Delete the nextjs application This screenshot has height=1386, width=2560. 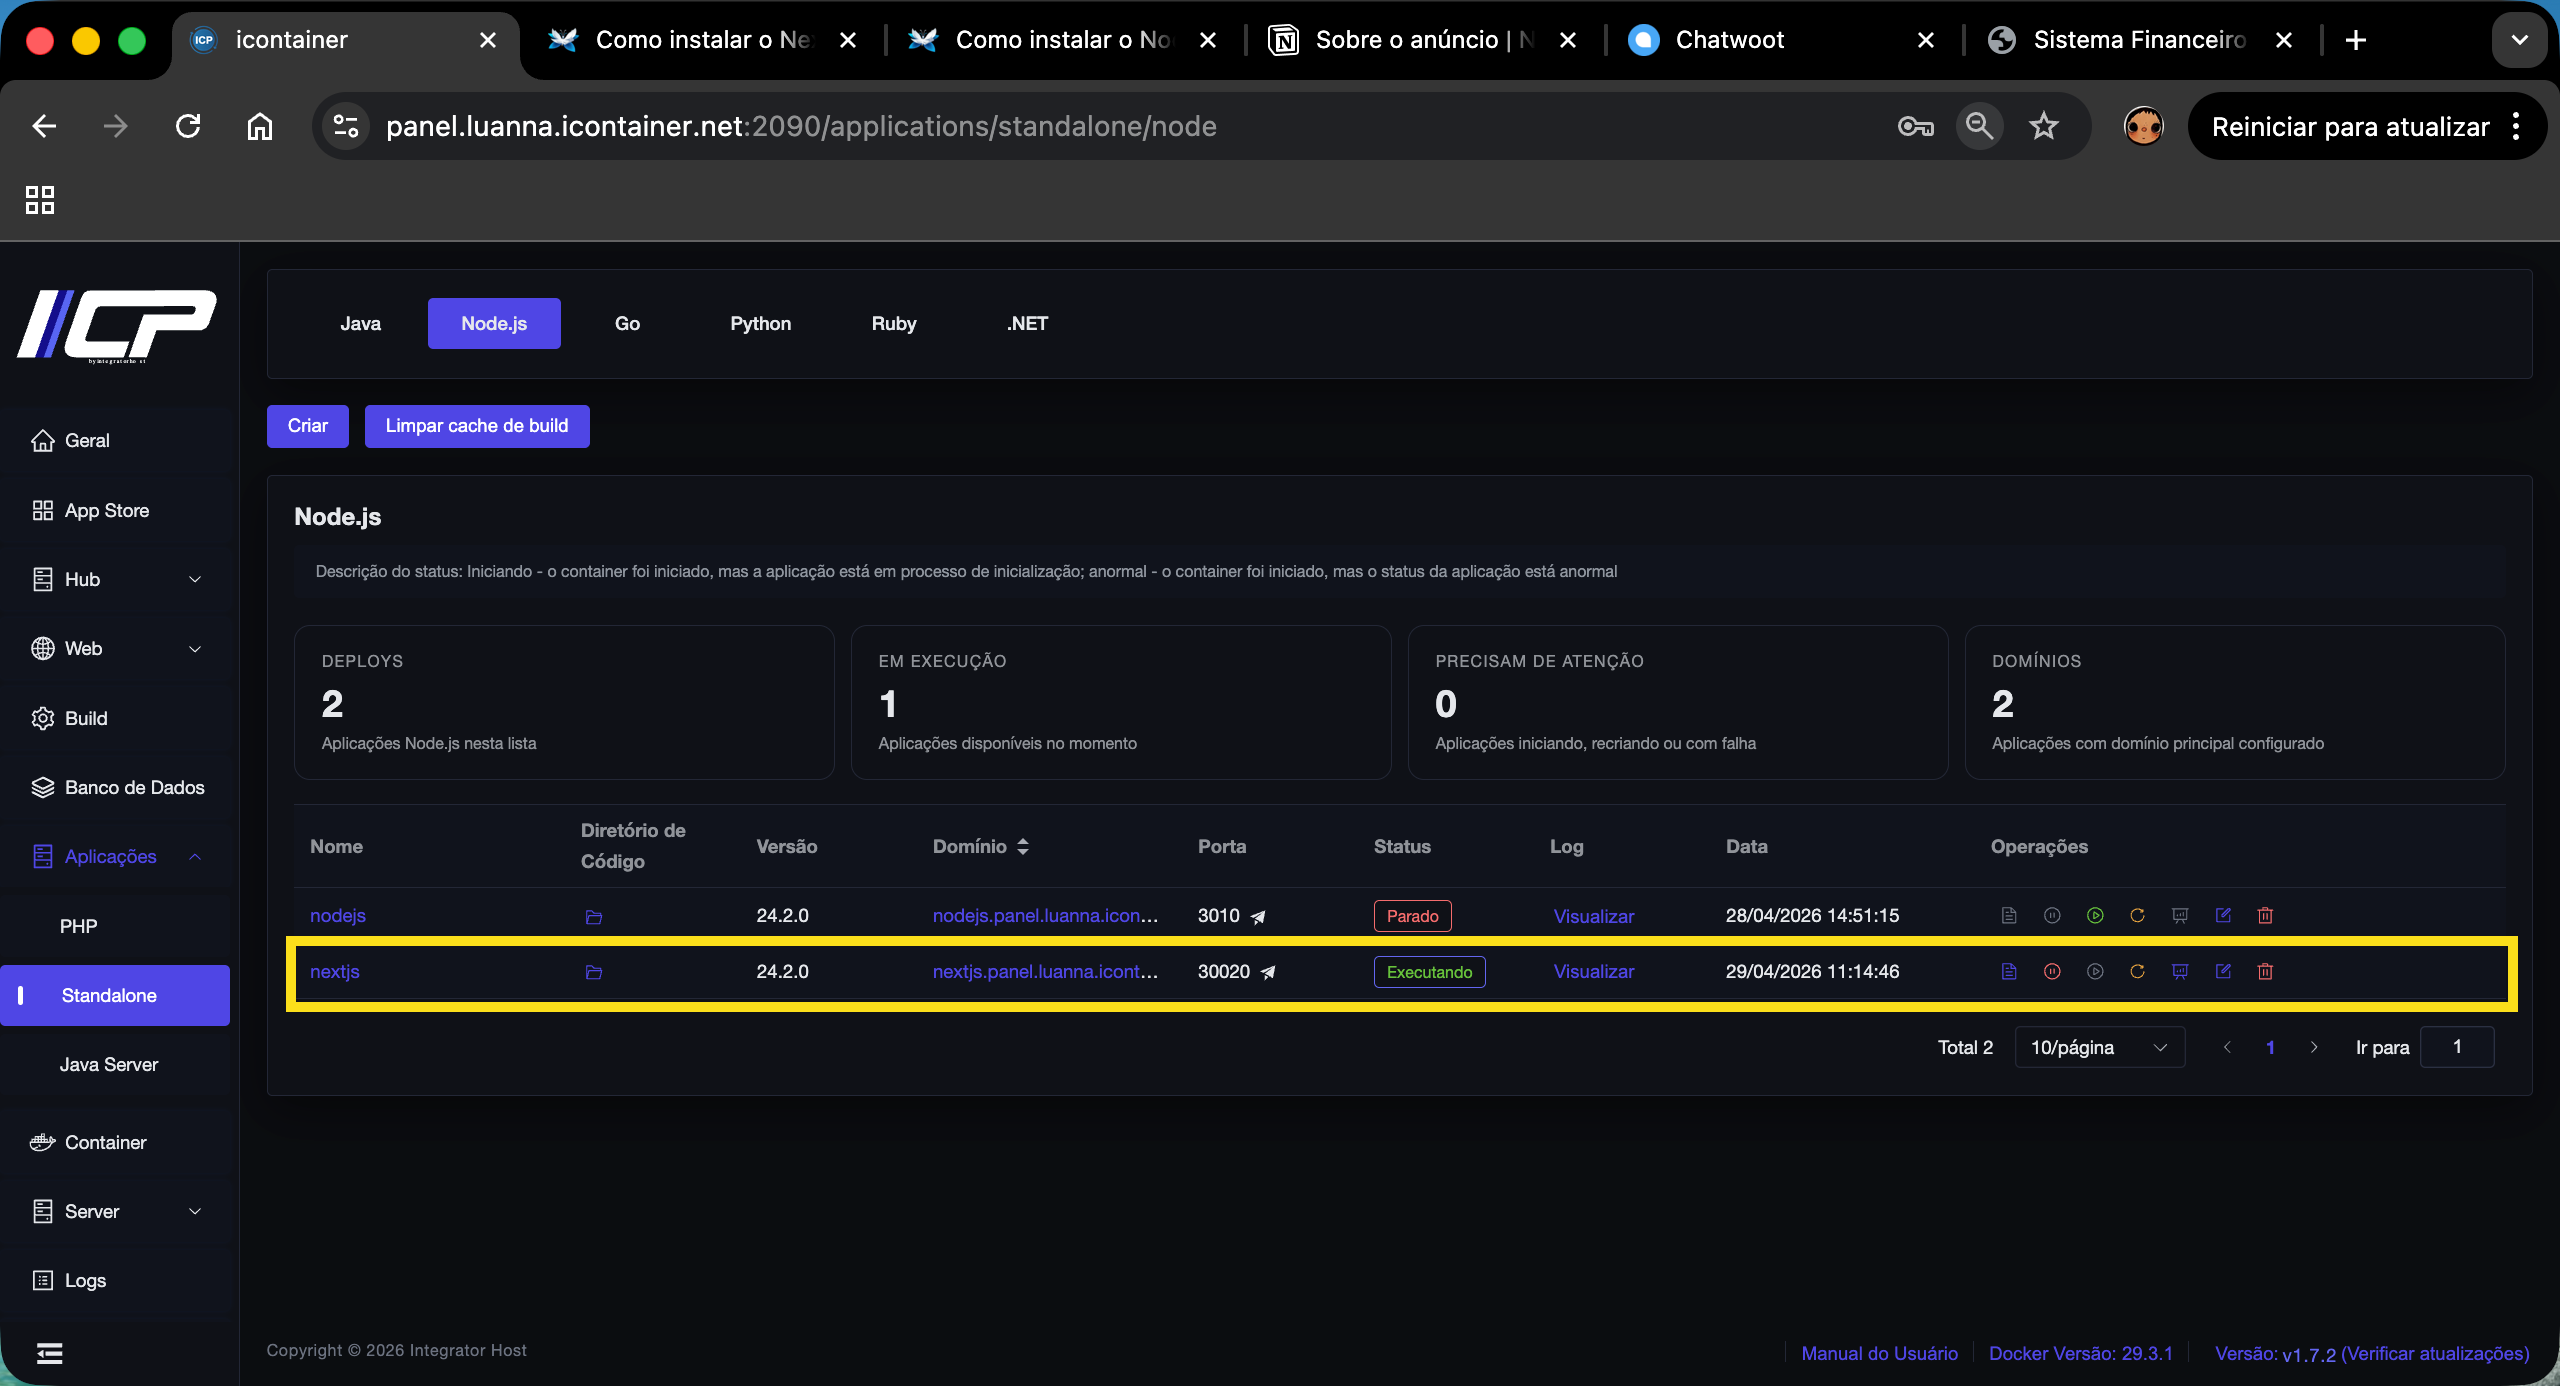pos(2265,971)
